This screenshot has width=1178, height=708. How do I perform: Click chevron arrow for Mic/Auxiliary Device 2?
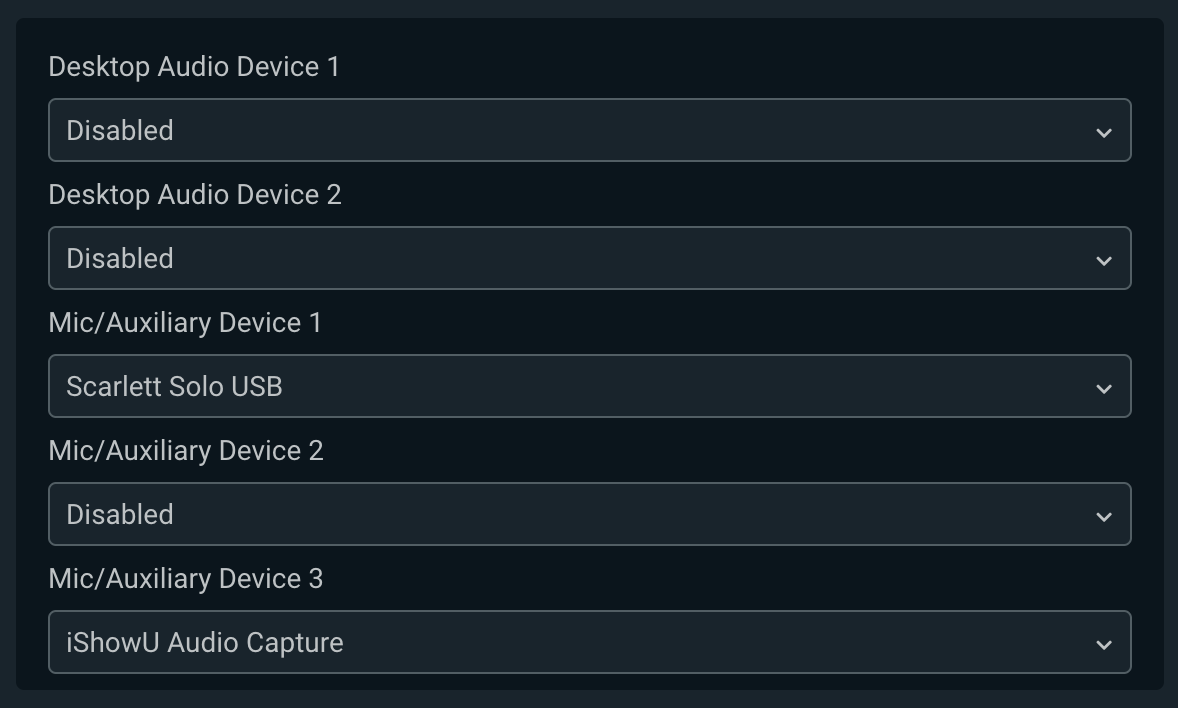(1104, 517)
